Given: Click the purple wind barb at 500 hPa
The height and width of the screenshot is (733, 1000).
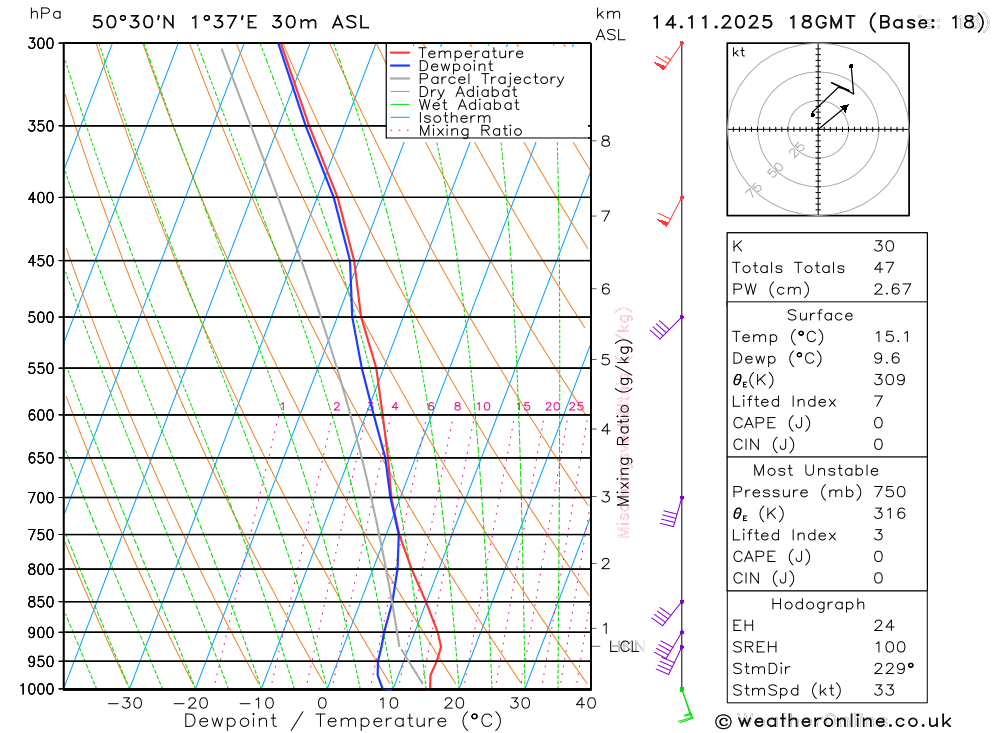Looking at the screenshot, I should [x=666, y=327].
